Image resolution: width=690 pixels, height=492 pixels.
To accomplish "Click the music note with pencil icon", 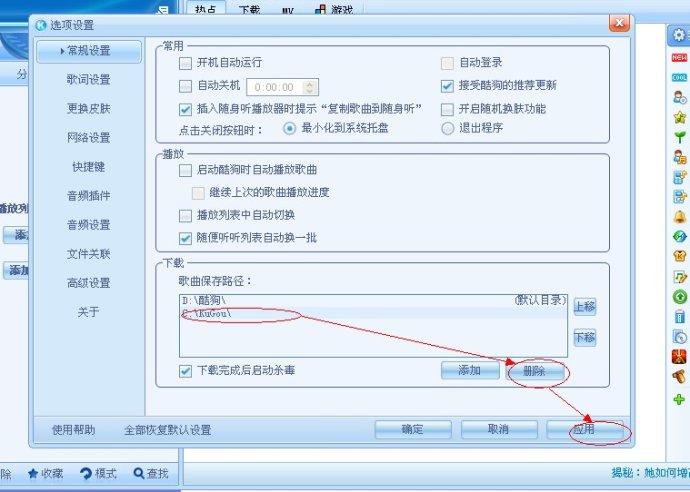I will coord(680,277).
